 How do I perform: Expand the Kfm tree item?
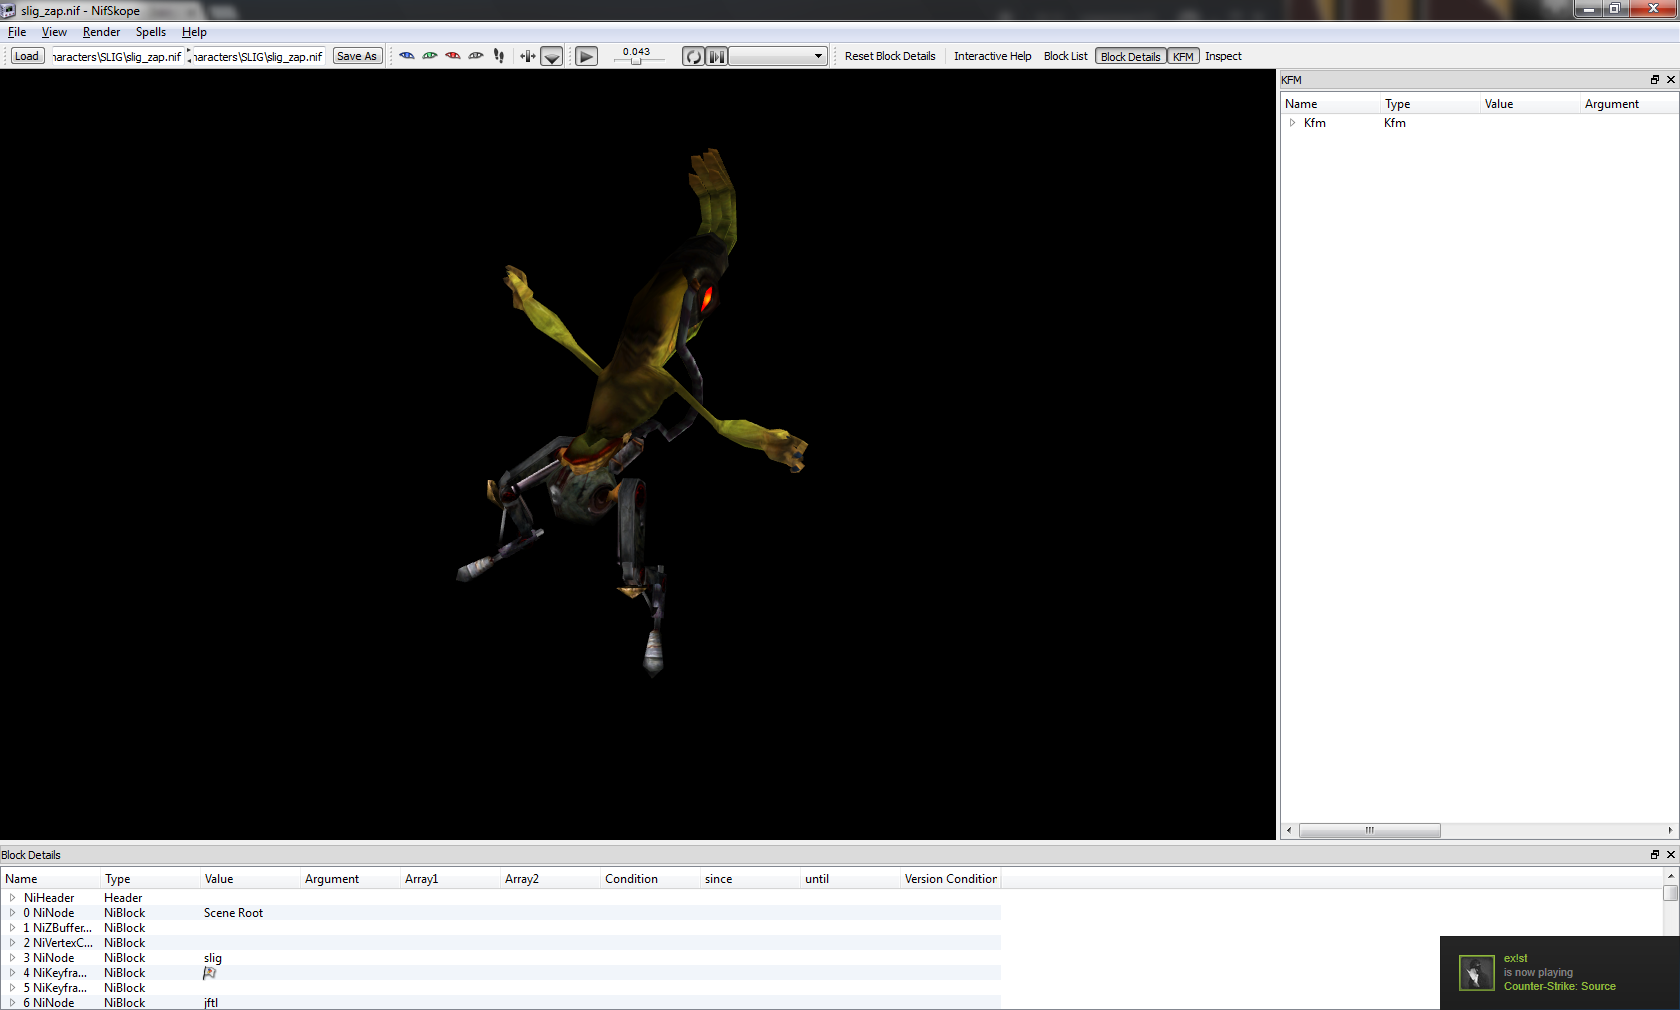click(1292, 123)
